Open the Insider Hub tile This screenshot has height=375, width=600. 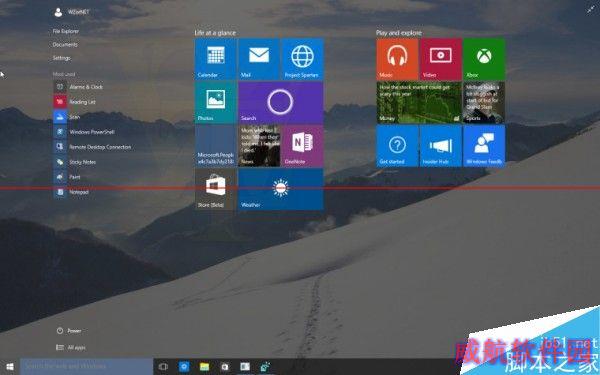tap(440, 146)
